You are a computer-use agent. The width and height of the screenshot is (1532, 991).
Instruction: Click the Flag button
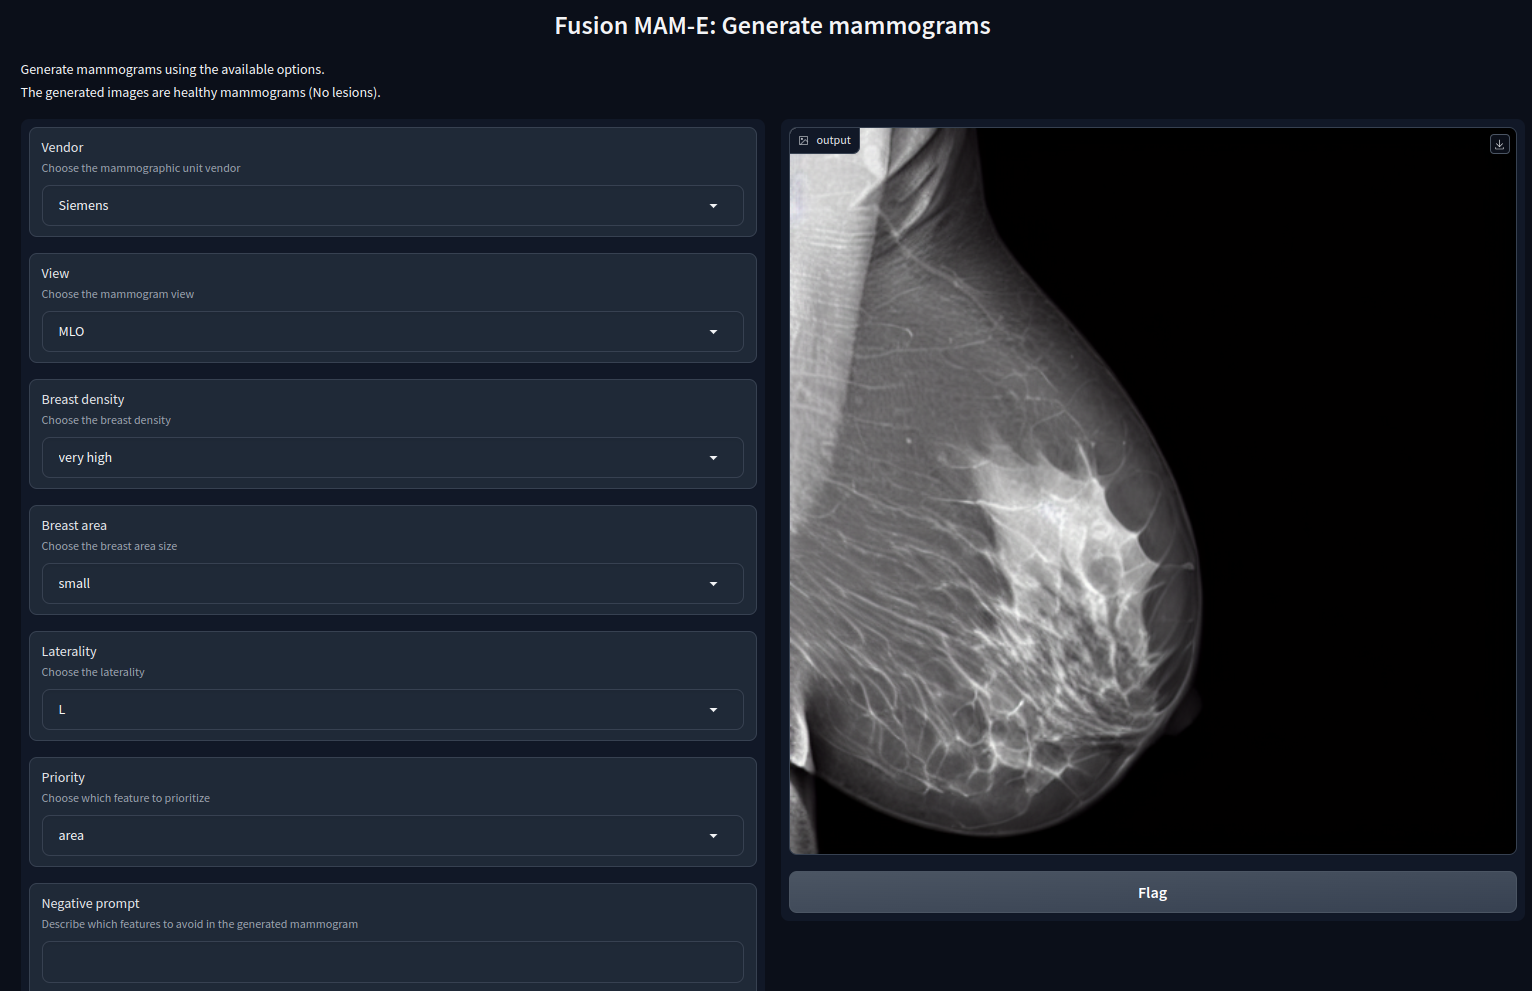1152,893
